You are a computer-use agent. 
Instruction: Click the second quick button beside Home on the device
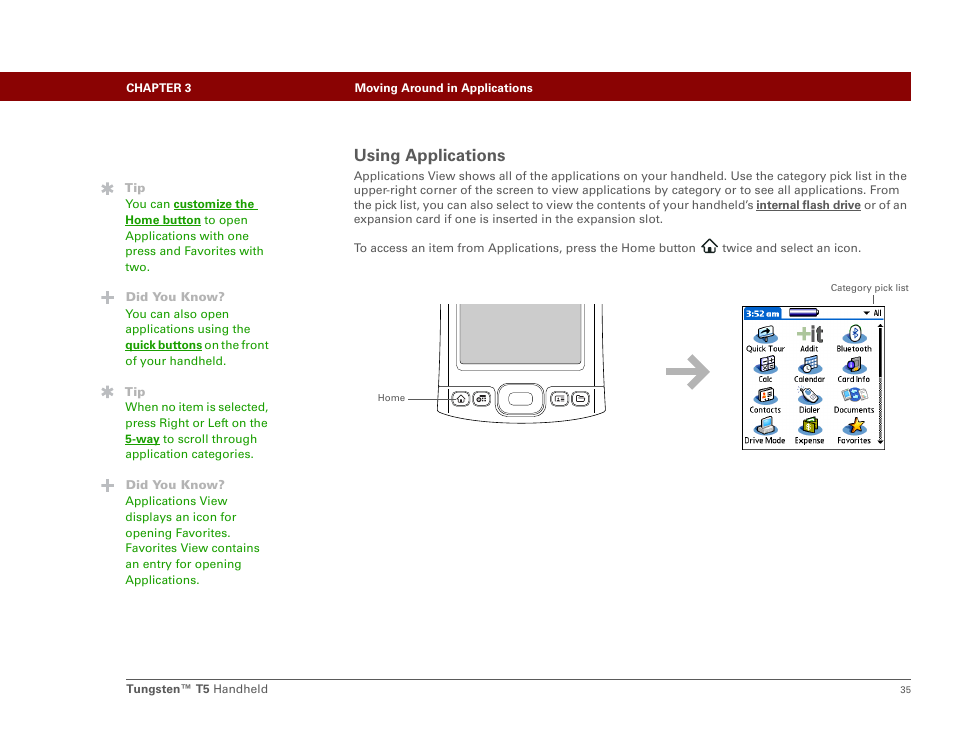(481, 399)
